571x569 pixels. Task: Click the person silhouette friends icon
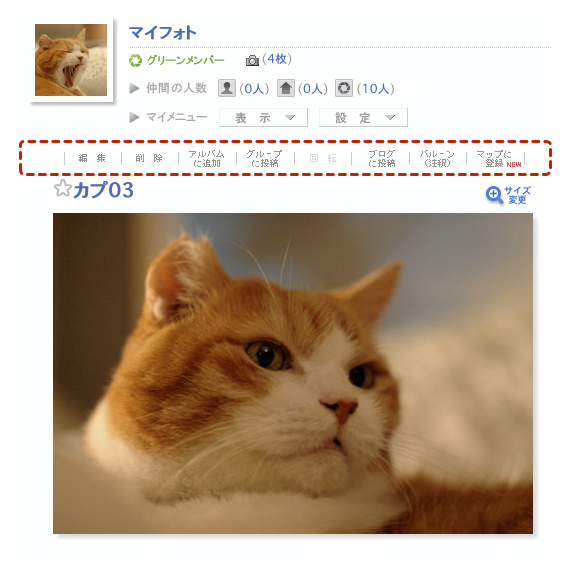coord(227,88)
